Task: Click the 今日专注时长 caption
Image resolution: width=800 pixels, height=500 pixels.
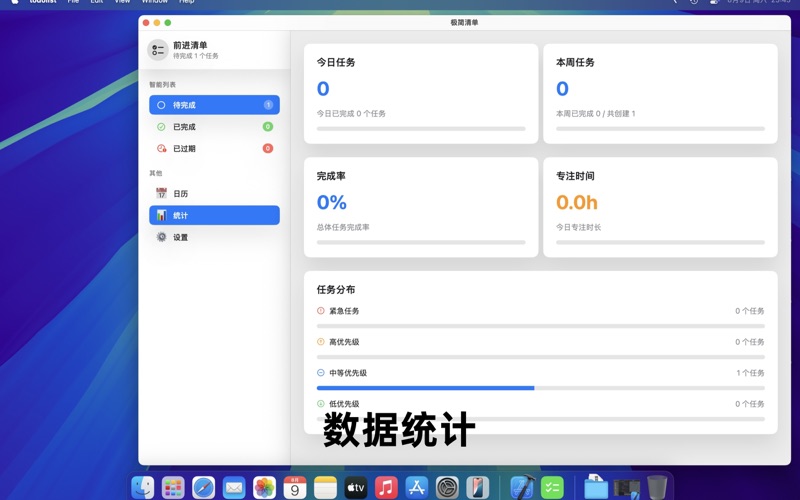Action: [578, 228]
